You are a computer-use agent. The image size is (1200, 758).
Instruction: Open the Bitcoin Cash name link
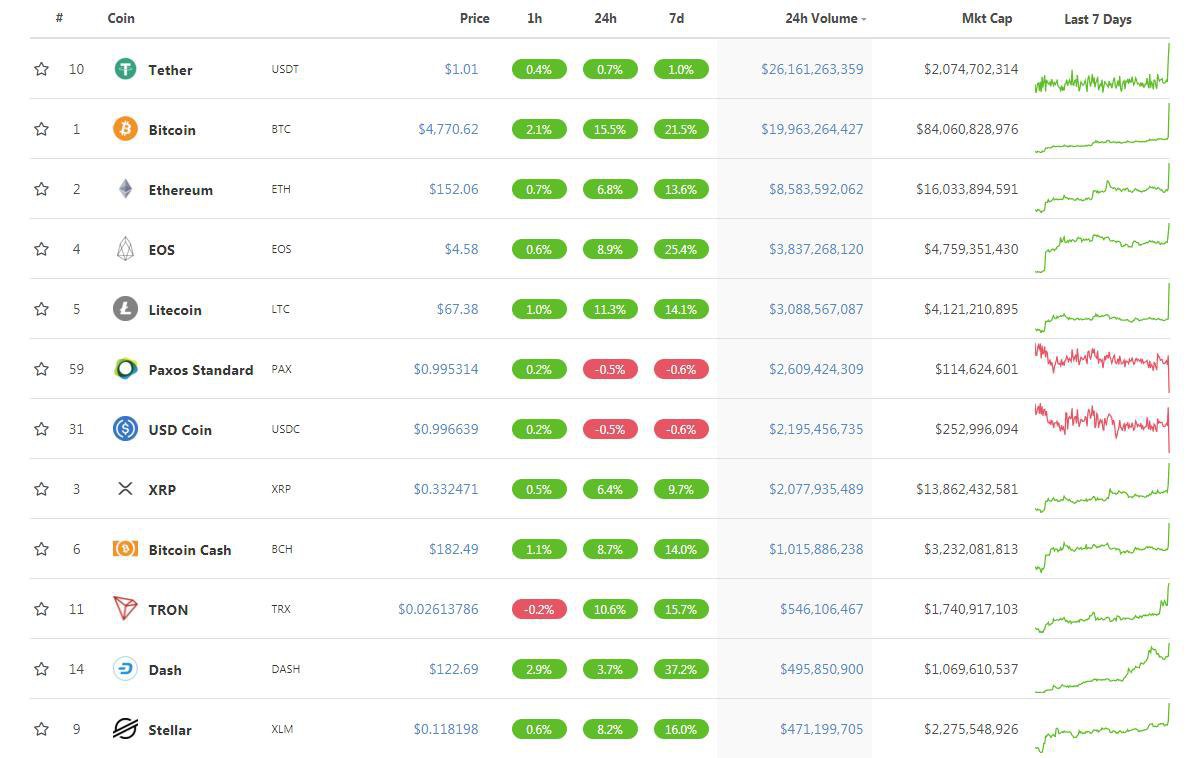click(x=189, y=550)
